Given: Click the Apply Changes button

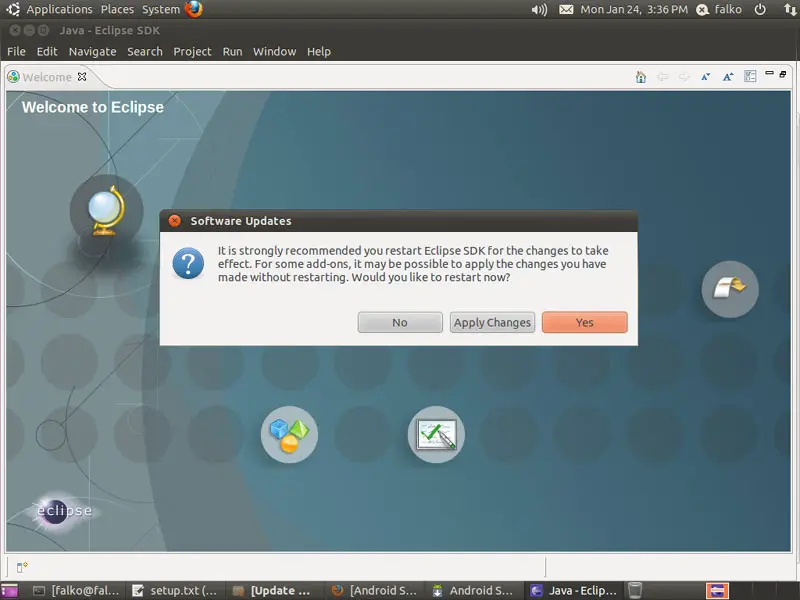Looking at the screenshot, I should 492,322.
